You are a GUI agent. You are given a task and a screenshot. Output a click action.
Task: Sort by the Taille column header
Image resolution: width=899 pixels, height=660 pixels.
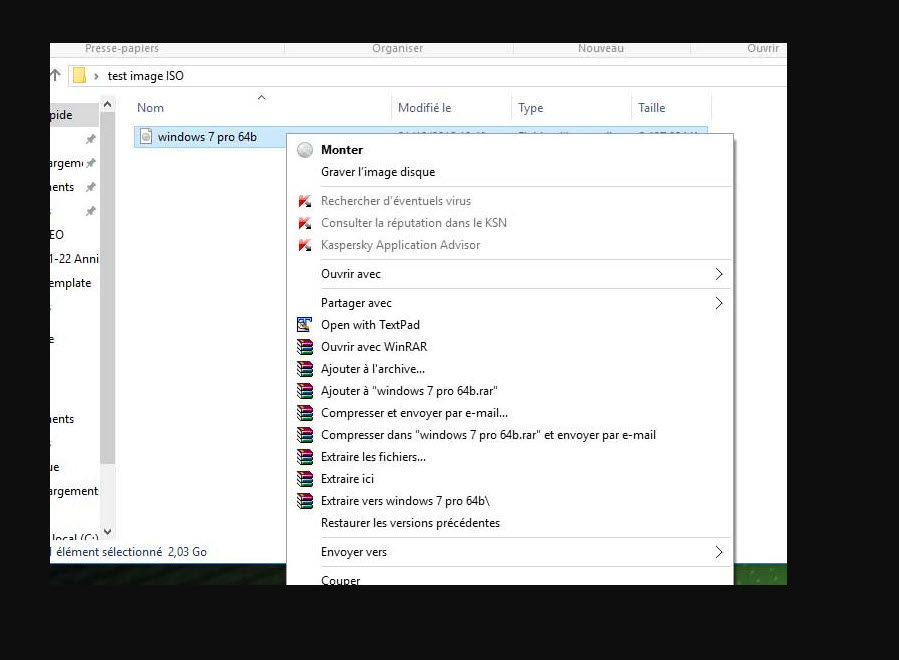pyautogui.click(x=651, y=108)
